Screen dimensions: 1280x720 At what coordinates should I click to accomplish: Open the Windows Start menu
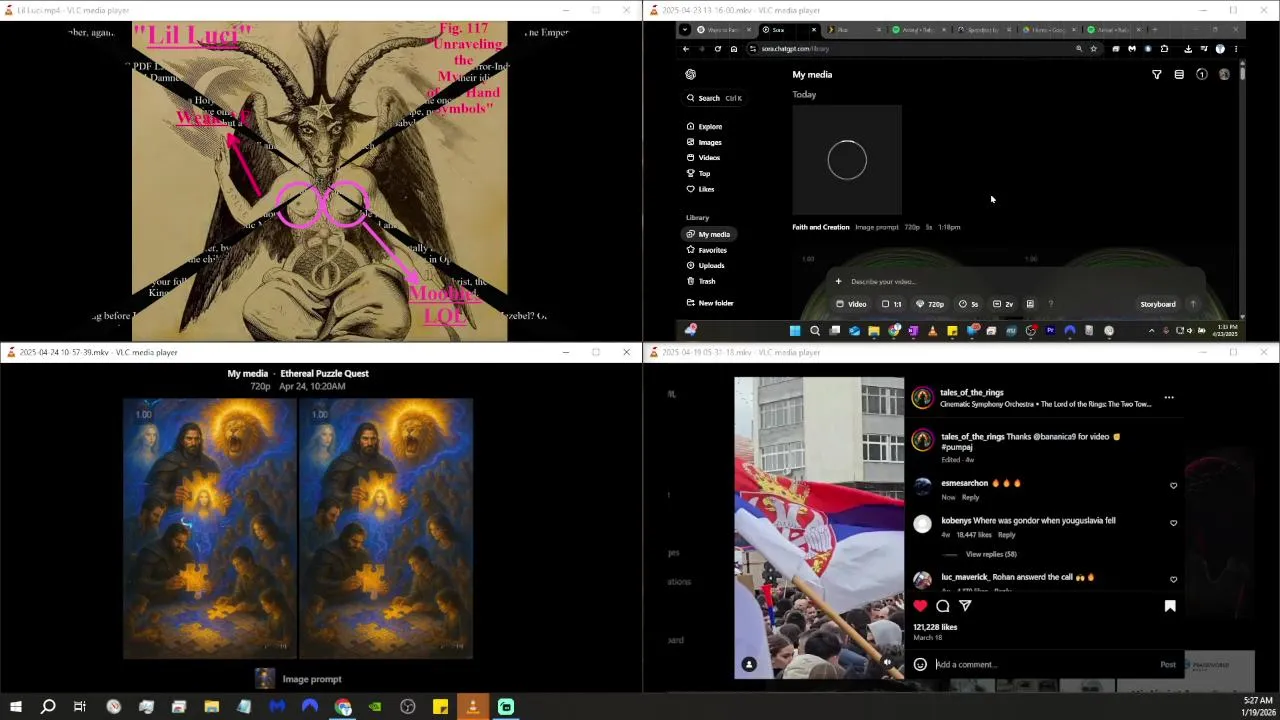(15, 707)
